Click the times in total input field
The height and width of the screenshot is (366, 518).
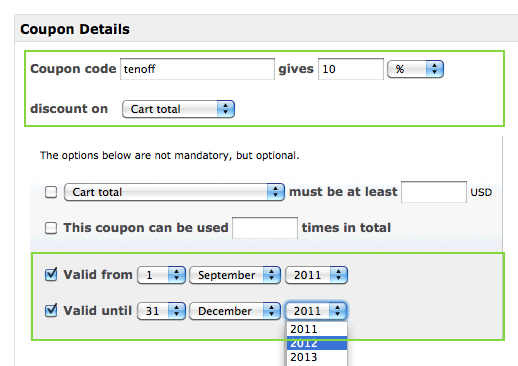[x=265, y=228]
